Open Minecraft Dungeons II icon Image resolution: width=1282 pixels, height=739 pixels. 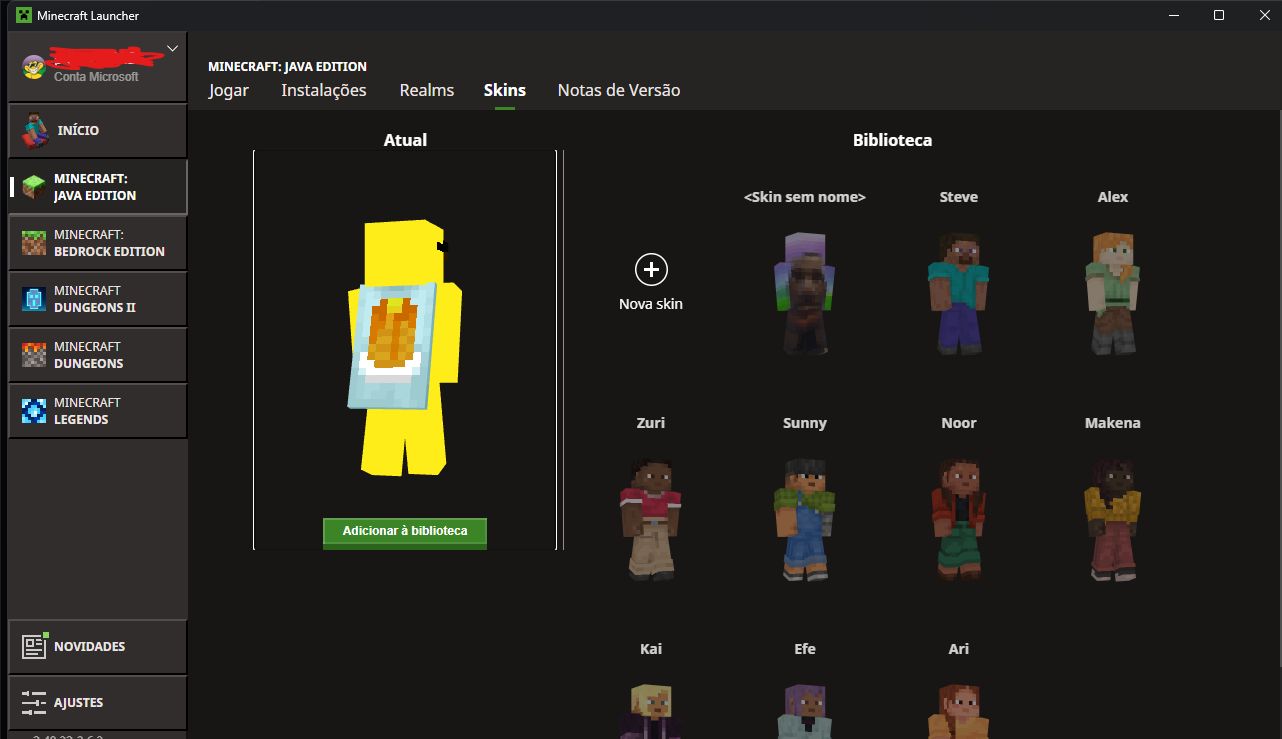pyautogui.click(x=34, y=299)
